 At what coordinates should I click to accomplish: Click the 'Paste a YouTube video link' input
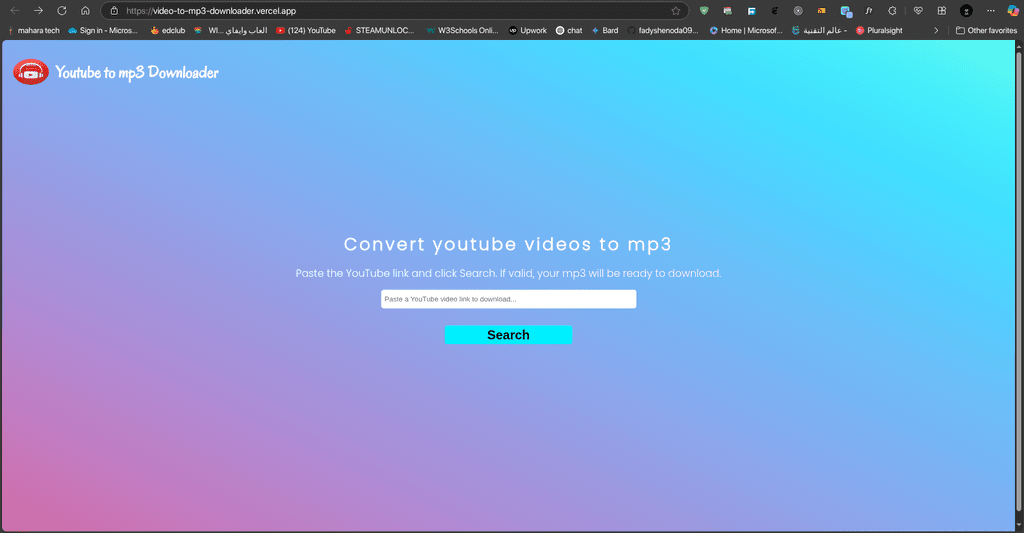(x=508, y=299)
